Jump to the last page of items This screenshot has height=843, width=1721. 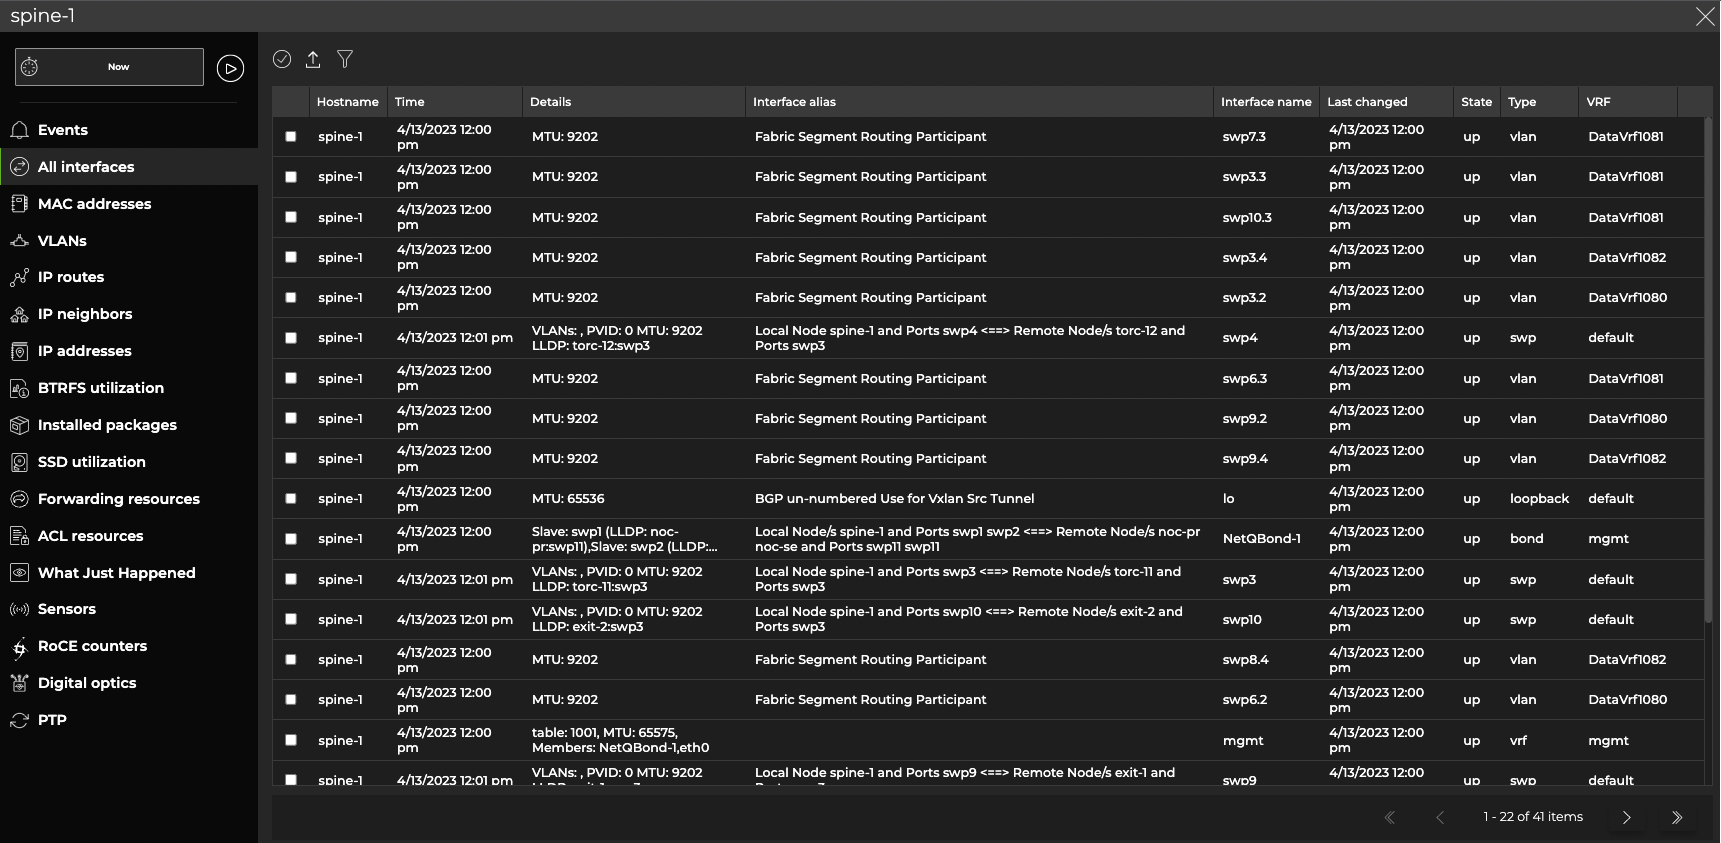point(1677,817)
